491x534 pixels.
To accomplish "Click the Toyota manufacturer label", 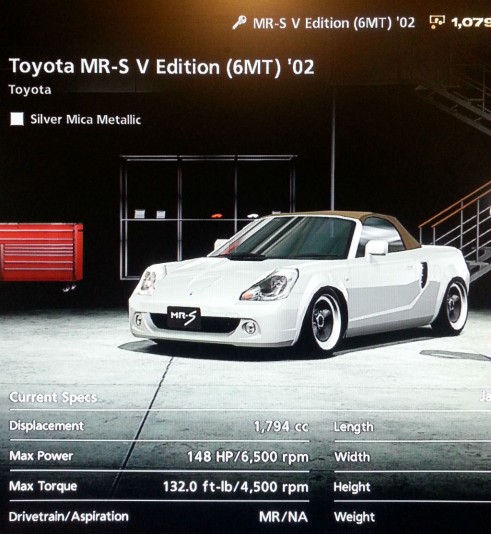I will tap(30, 90).
